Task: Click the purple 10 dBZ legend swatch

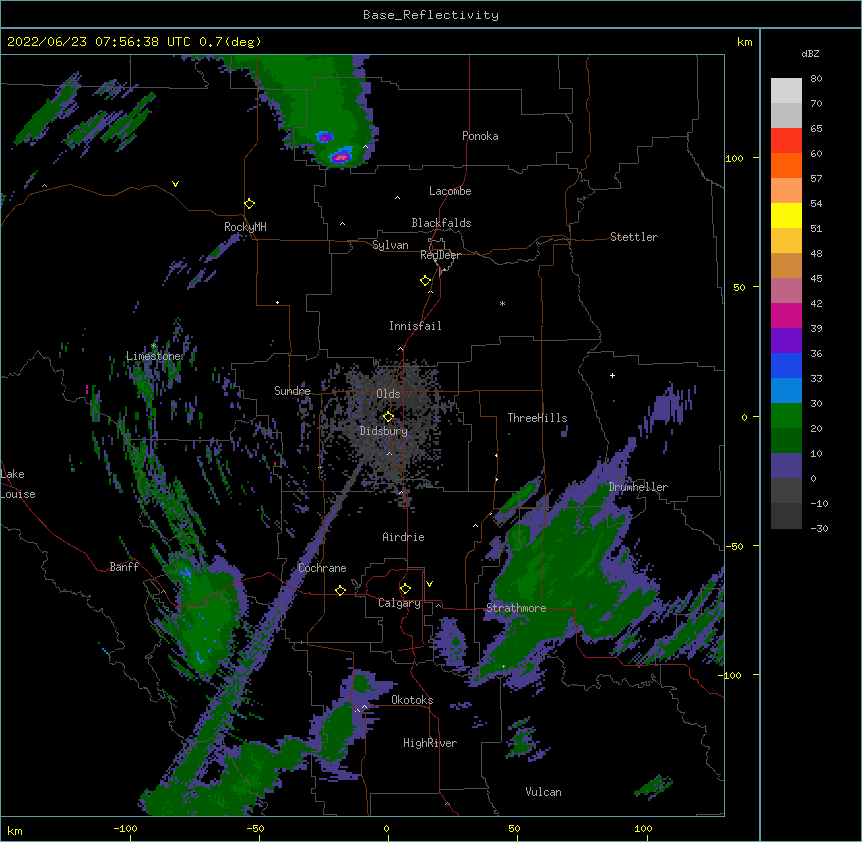Action: (x=786, y=466)
